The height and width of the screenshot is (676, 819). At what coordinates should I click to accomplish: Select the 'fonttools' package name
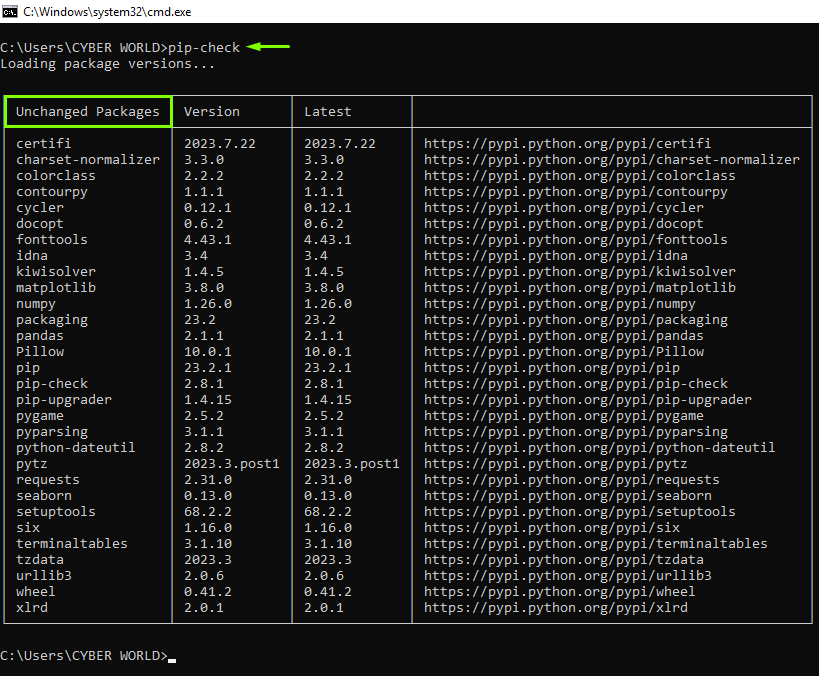[x=52, y=240]
